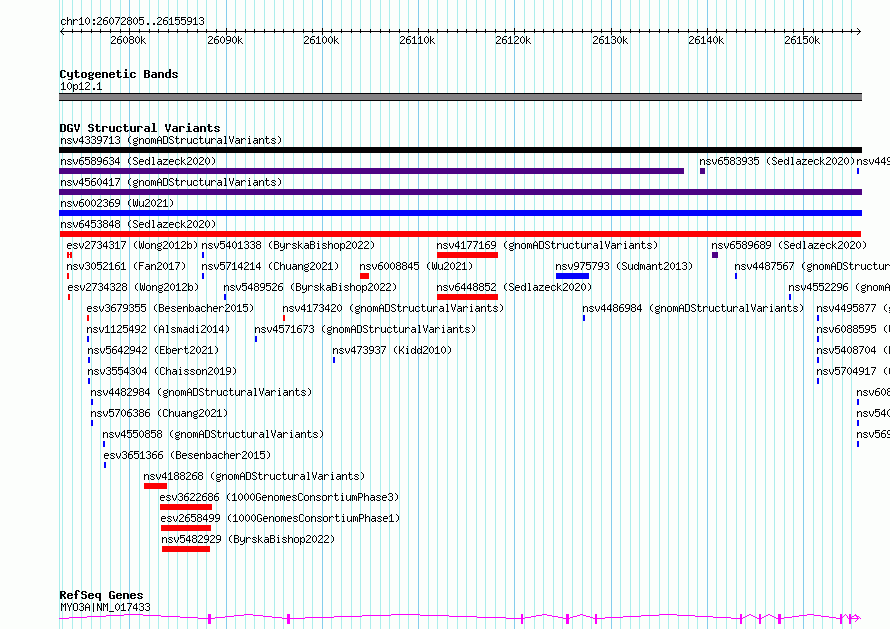Image resolution: width=890 pixels, height=629 pixels.
Task: Open nsv5482929 (ByrskaBishop2022) label
Action: (248, 539)
